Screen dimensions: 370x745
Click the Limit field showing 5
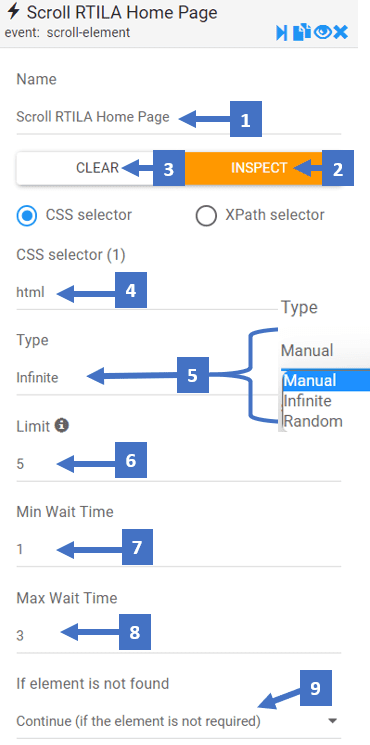pos(179,464)
